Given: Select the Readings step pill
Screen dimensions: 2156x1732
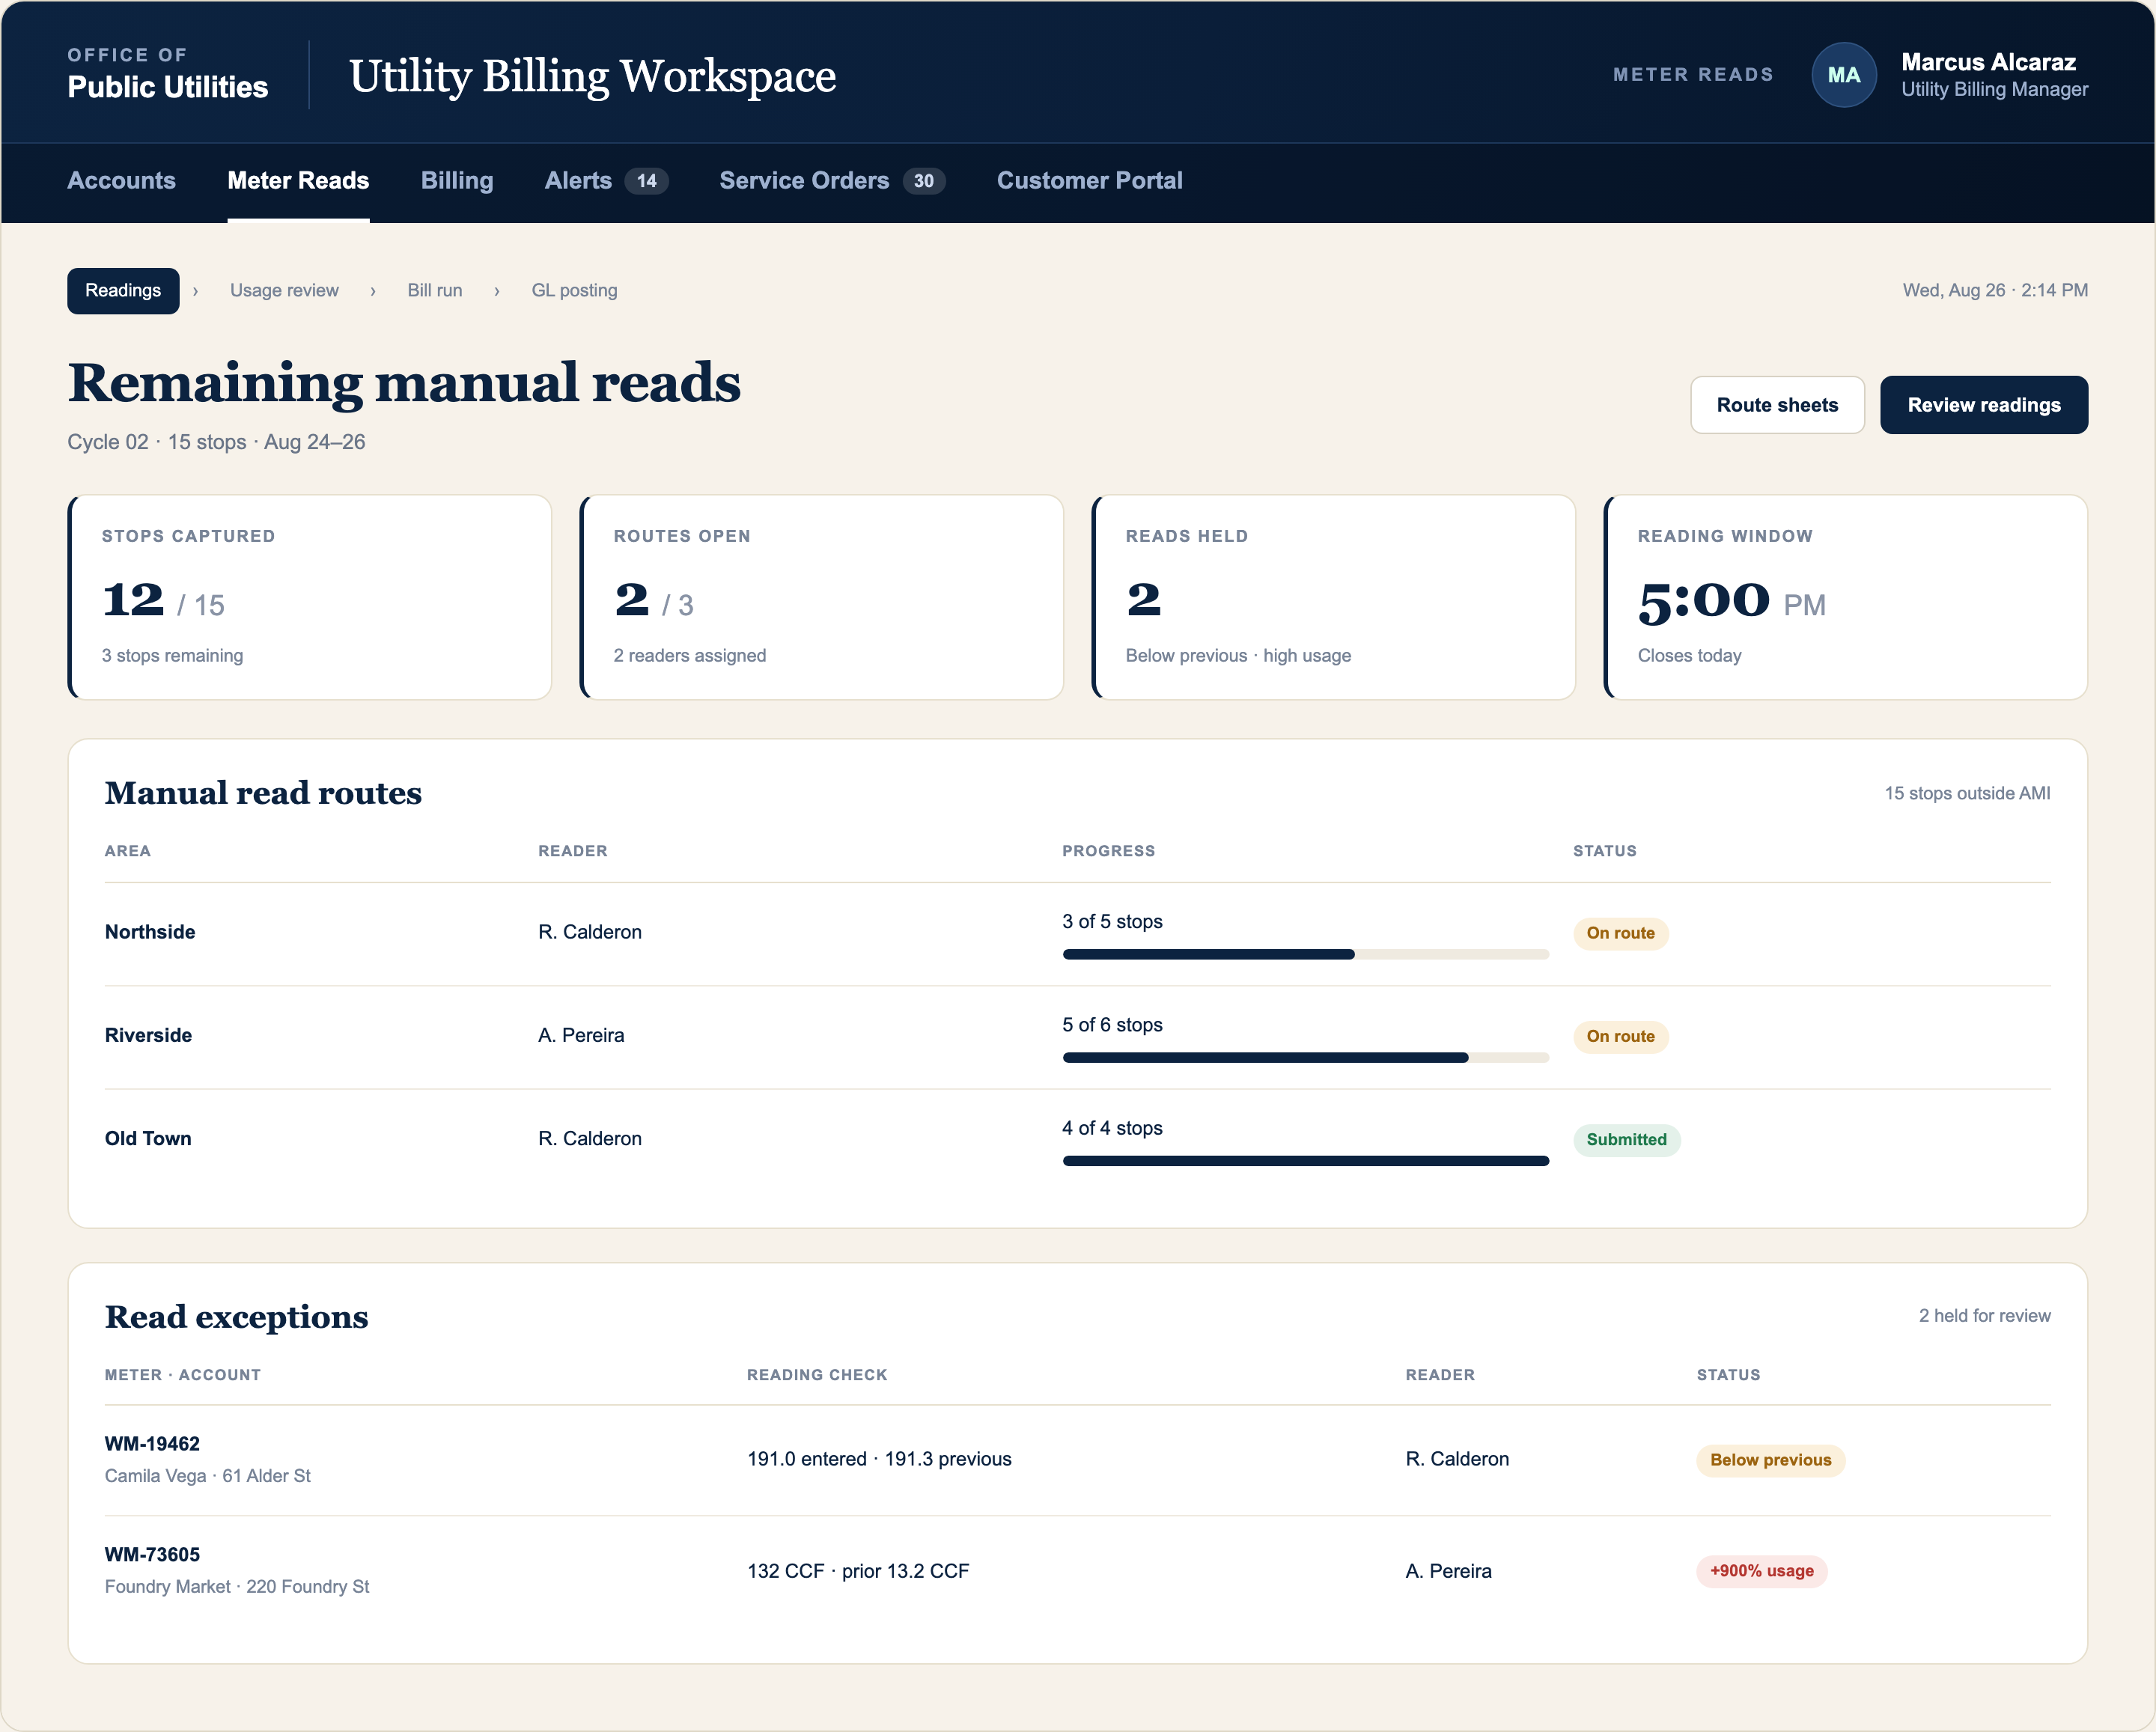Looking at the screenshot, I should [x=123, y=290].
